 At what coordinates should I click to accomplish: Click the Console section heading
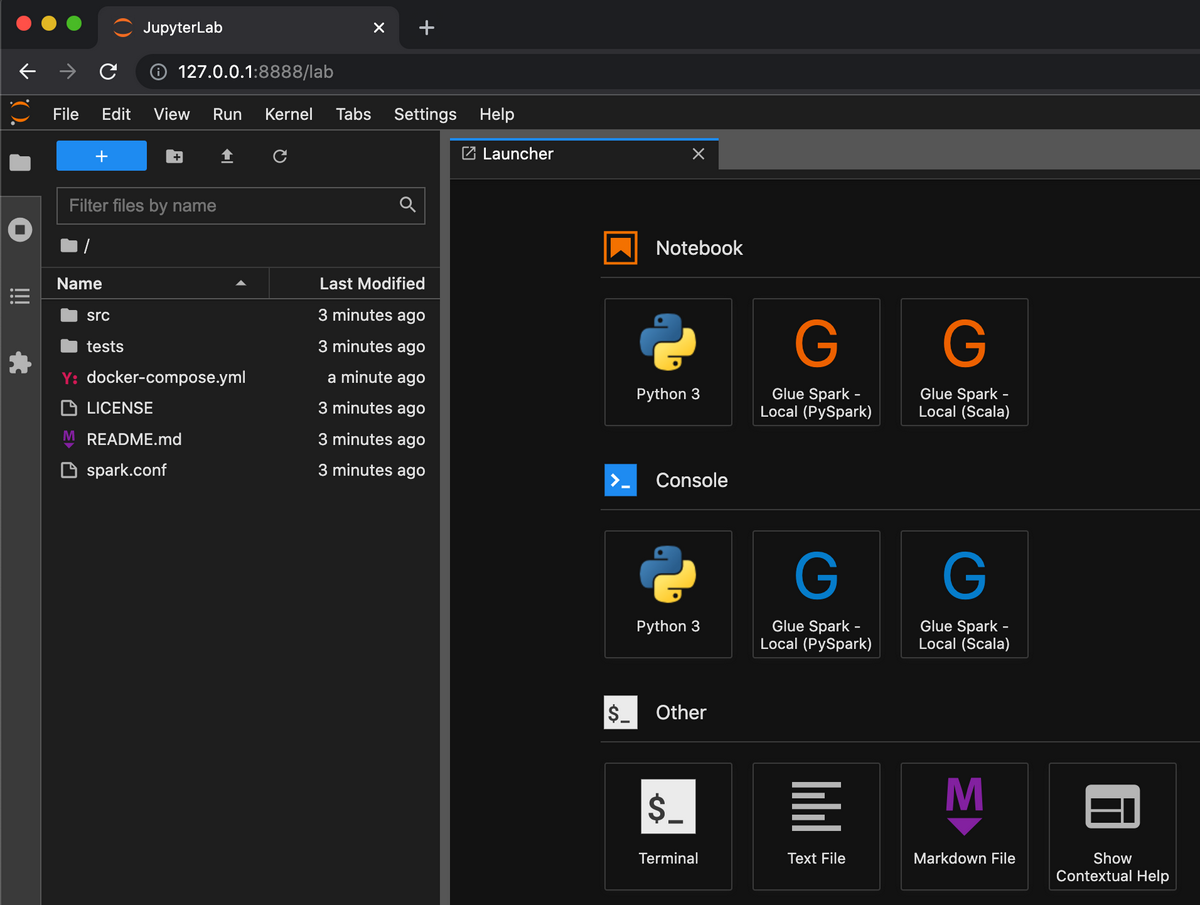coord(692,480)
